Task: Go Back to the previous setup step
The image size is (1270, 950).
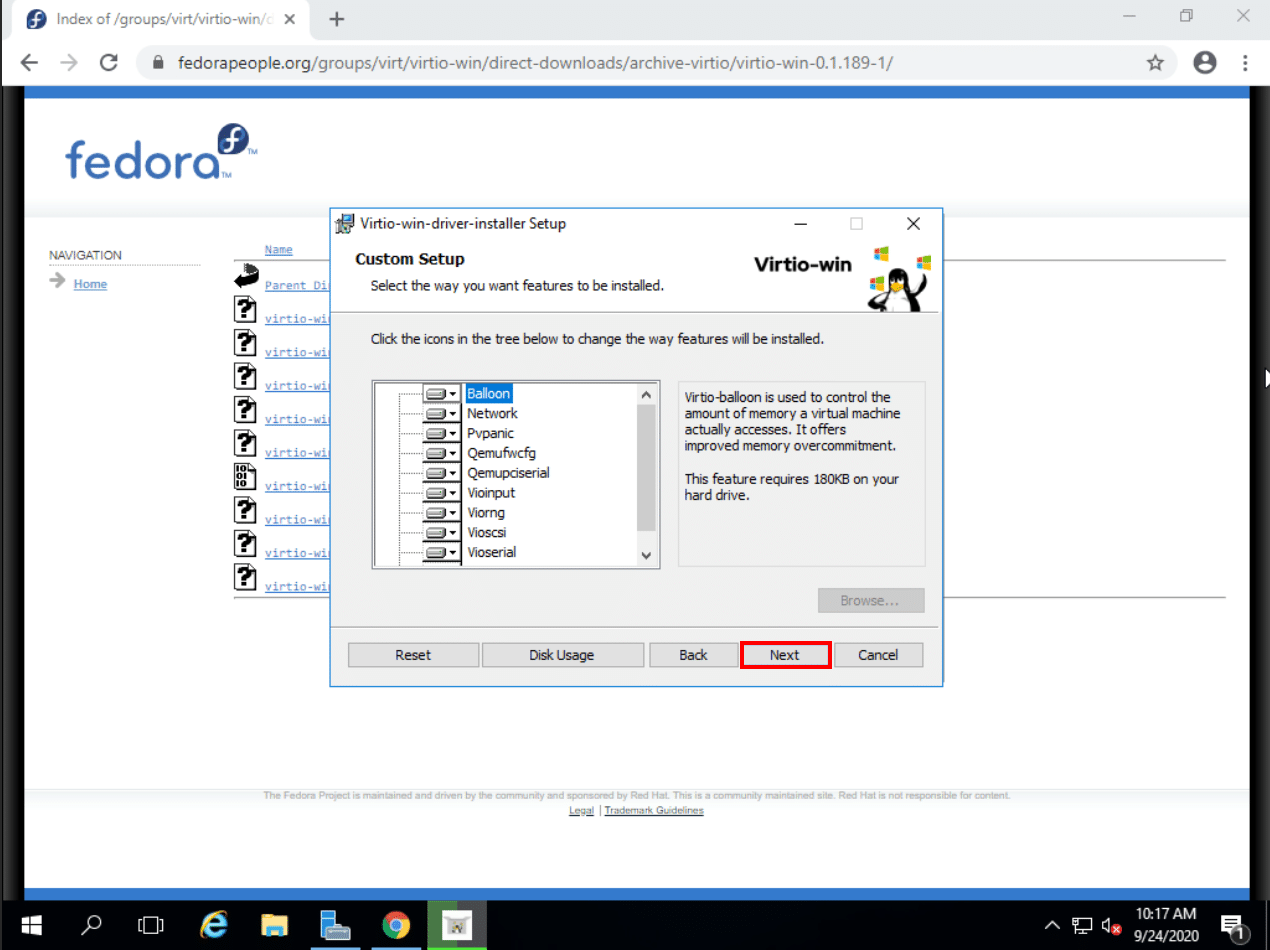Action: click(693, 655)
